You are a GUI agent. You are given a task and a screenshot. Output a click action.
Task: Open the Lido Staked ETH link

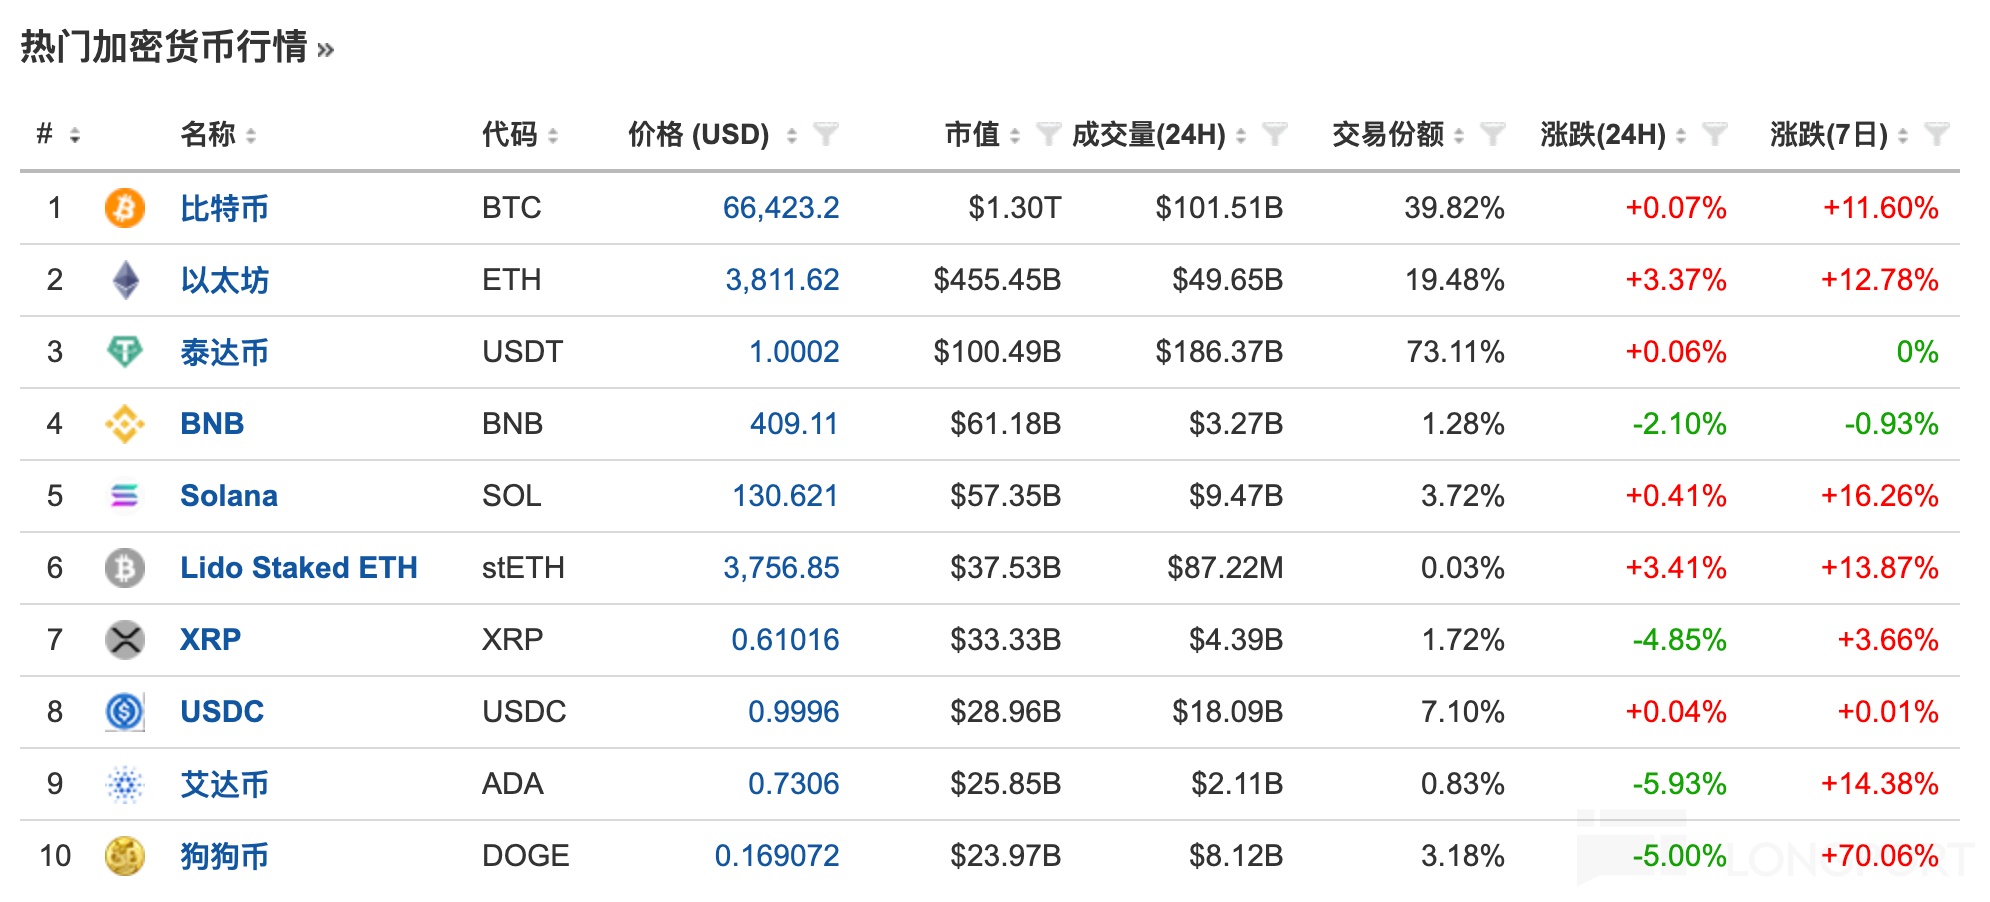pyautogui.click(x=298, y=568)
